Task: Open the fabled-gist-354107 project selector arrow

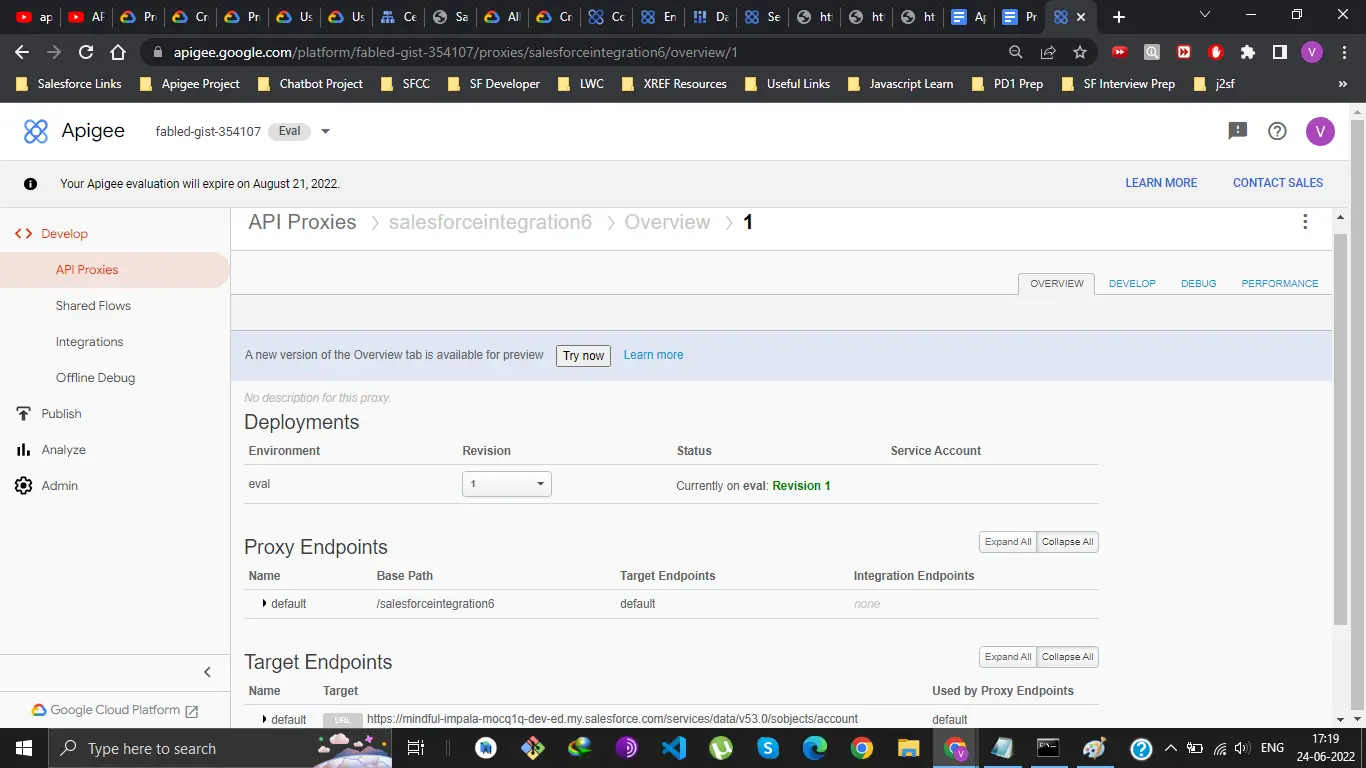Action: click(x=325, y=131)
